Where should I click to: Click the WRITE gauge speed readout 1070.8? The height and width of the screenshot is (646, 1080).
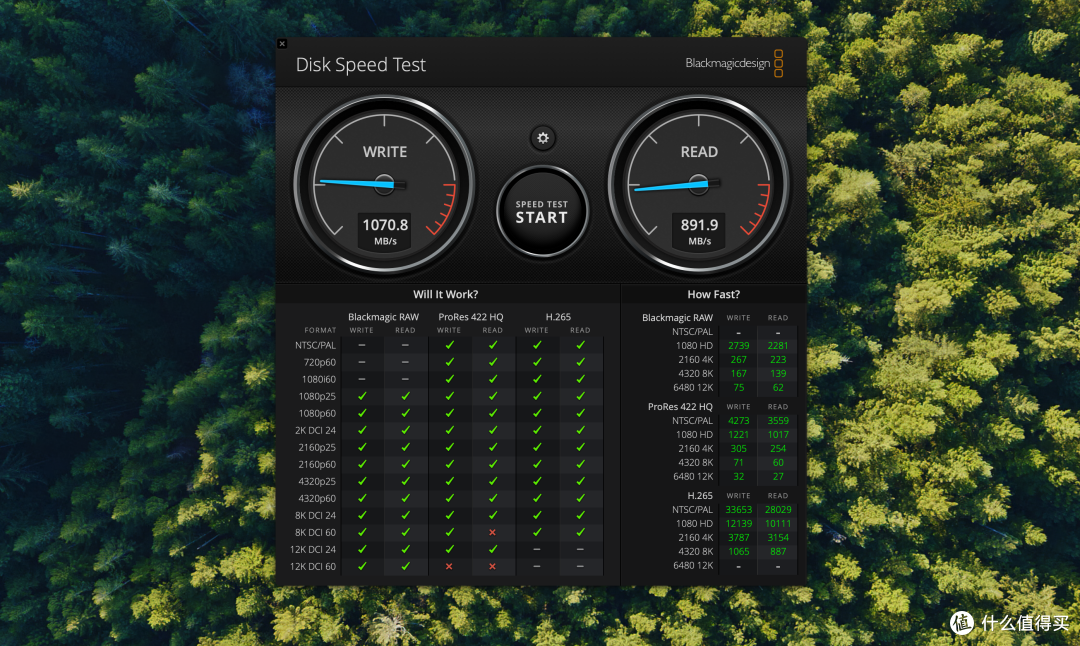(385, 225)
